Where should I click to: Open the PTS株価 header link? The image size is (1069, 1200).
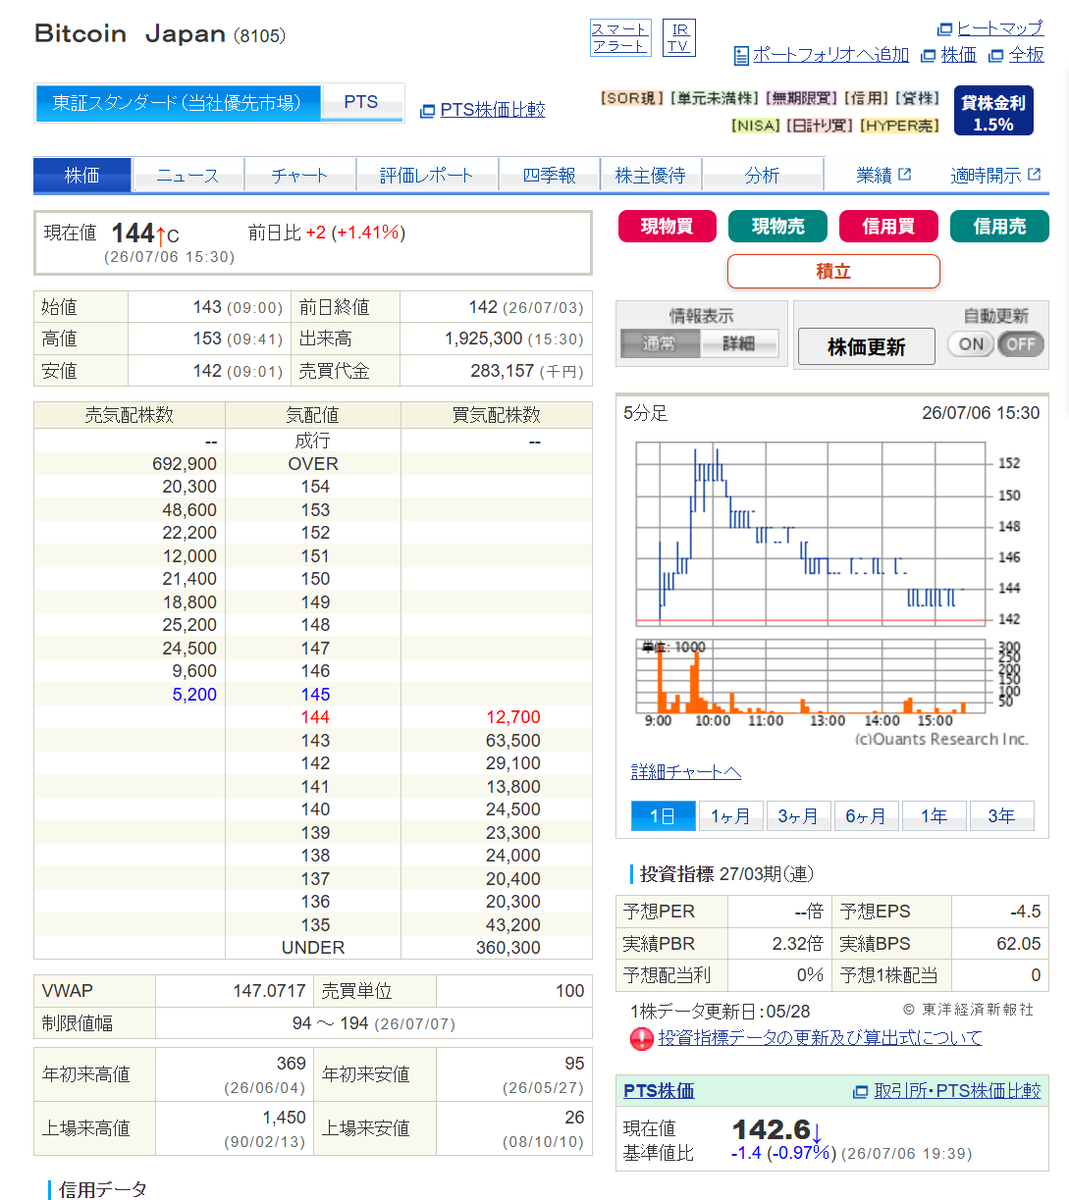[659, 1091]
